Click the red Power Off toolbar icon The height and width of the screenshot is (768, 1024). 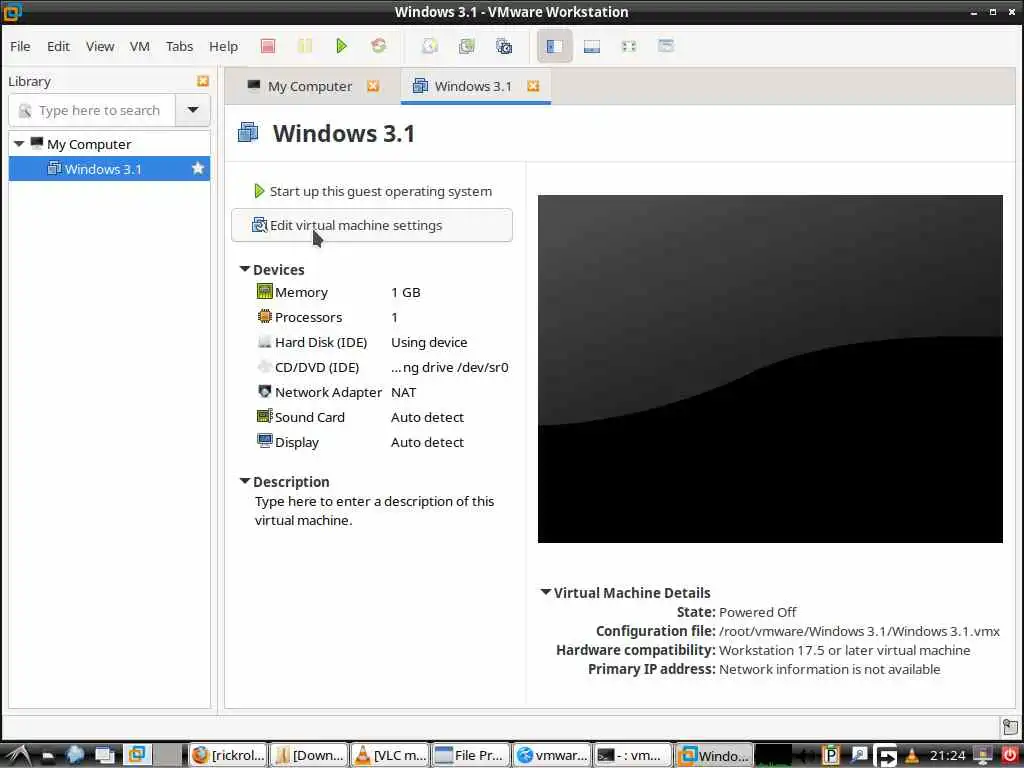pyautogui.click(x=268, y=46)
